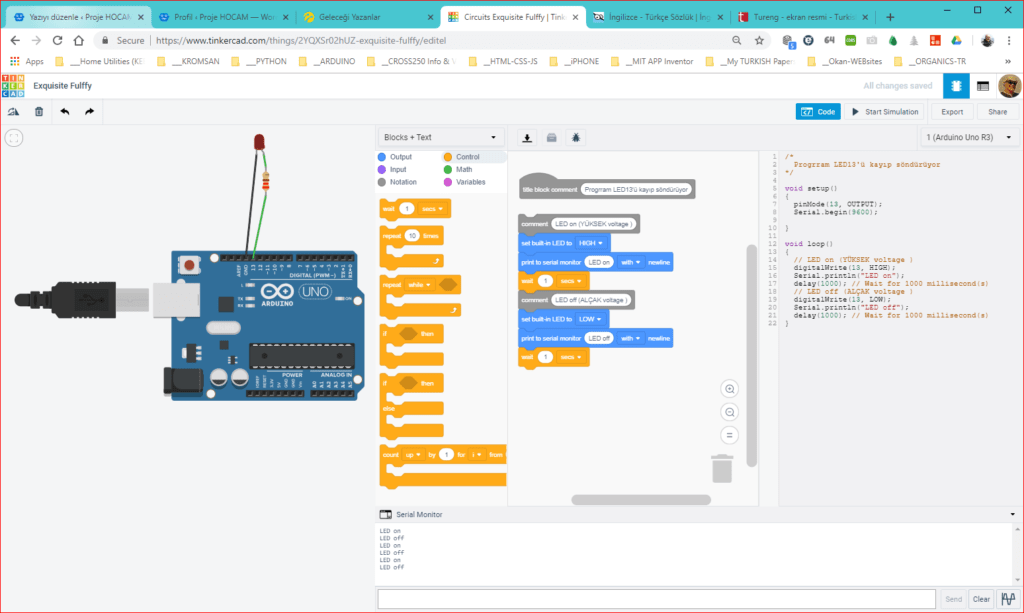
Task: Zoom in on blocks with the magnifier icon
Action: [x=729, y=389]
